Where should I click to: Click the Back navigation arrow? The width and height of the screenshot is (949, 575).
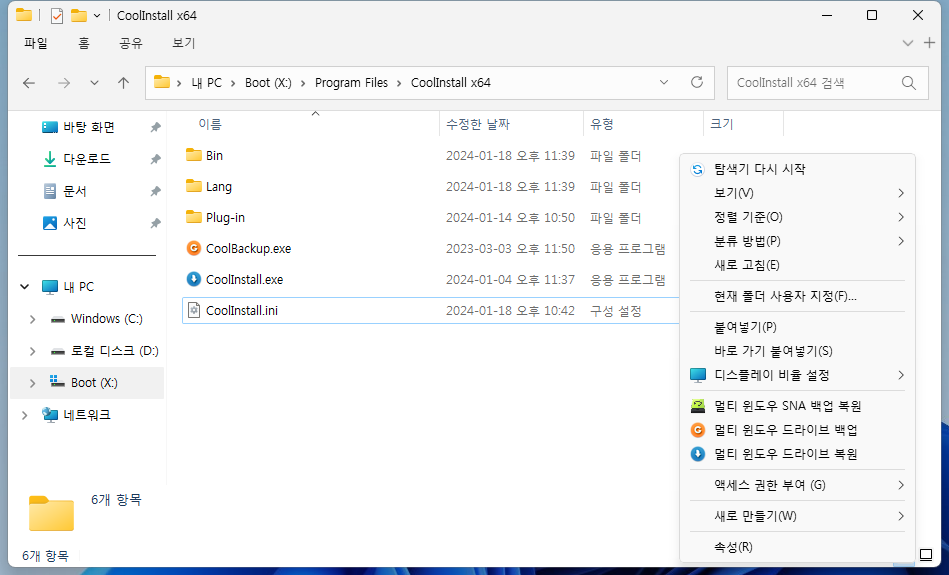click(29, 83)
